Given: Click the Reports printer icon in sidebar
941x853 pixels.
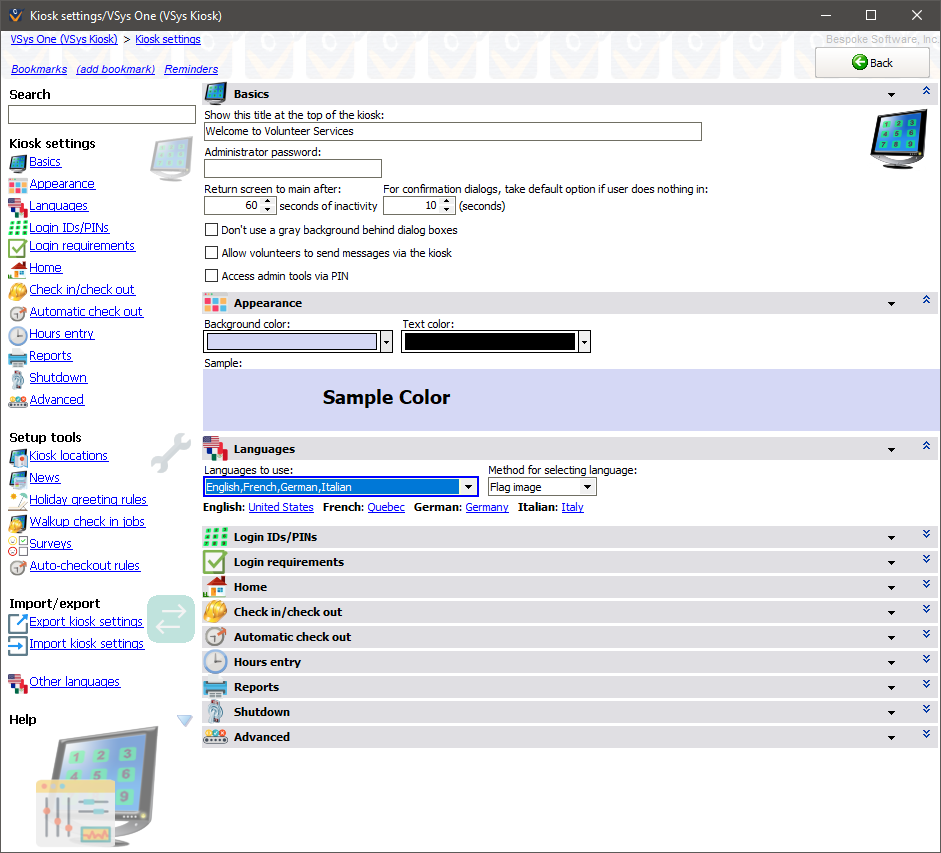Looking at the screenshot, I should (x=18, y=356).
